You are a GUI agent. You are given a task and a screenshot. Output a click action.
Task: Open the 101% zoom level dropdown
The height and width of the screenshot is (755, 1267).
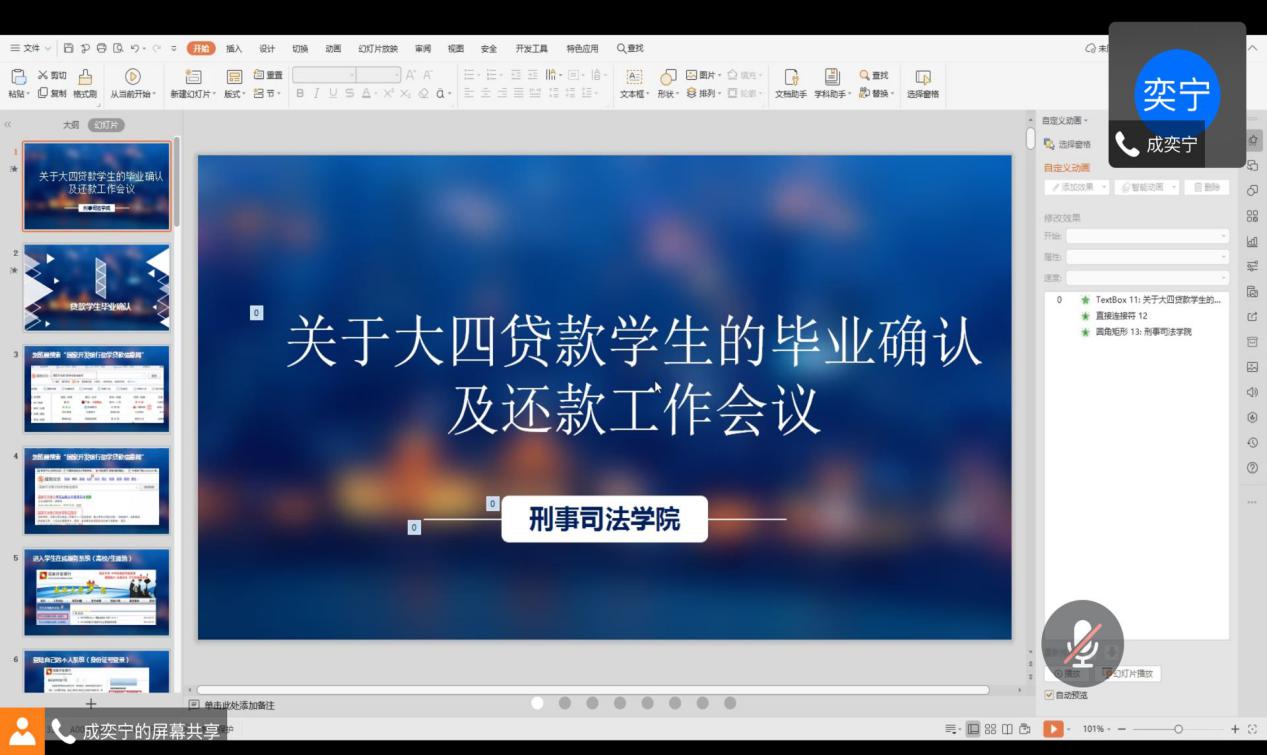click(1096, 729)
